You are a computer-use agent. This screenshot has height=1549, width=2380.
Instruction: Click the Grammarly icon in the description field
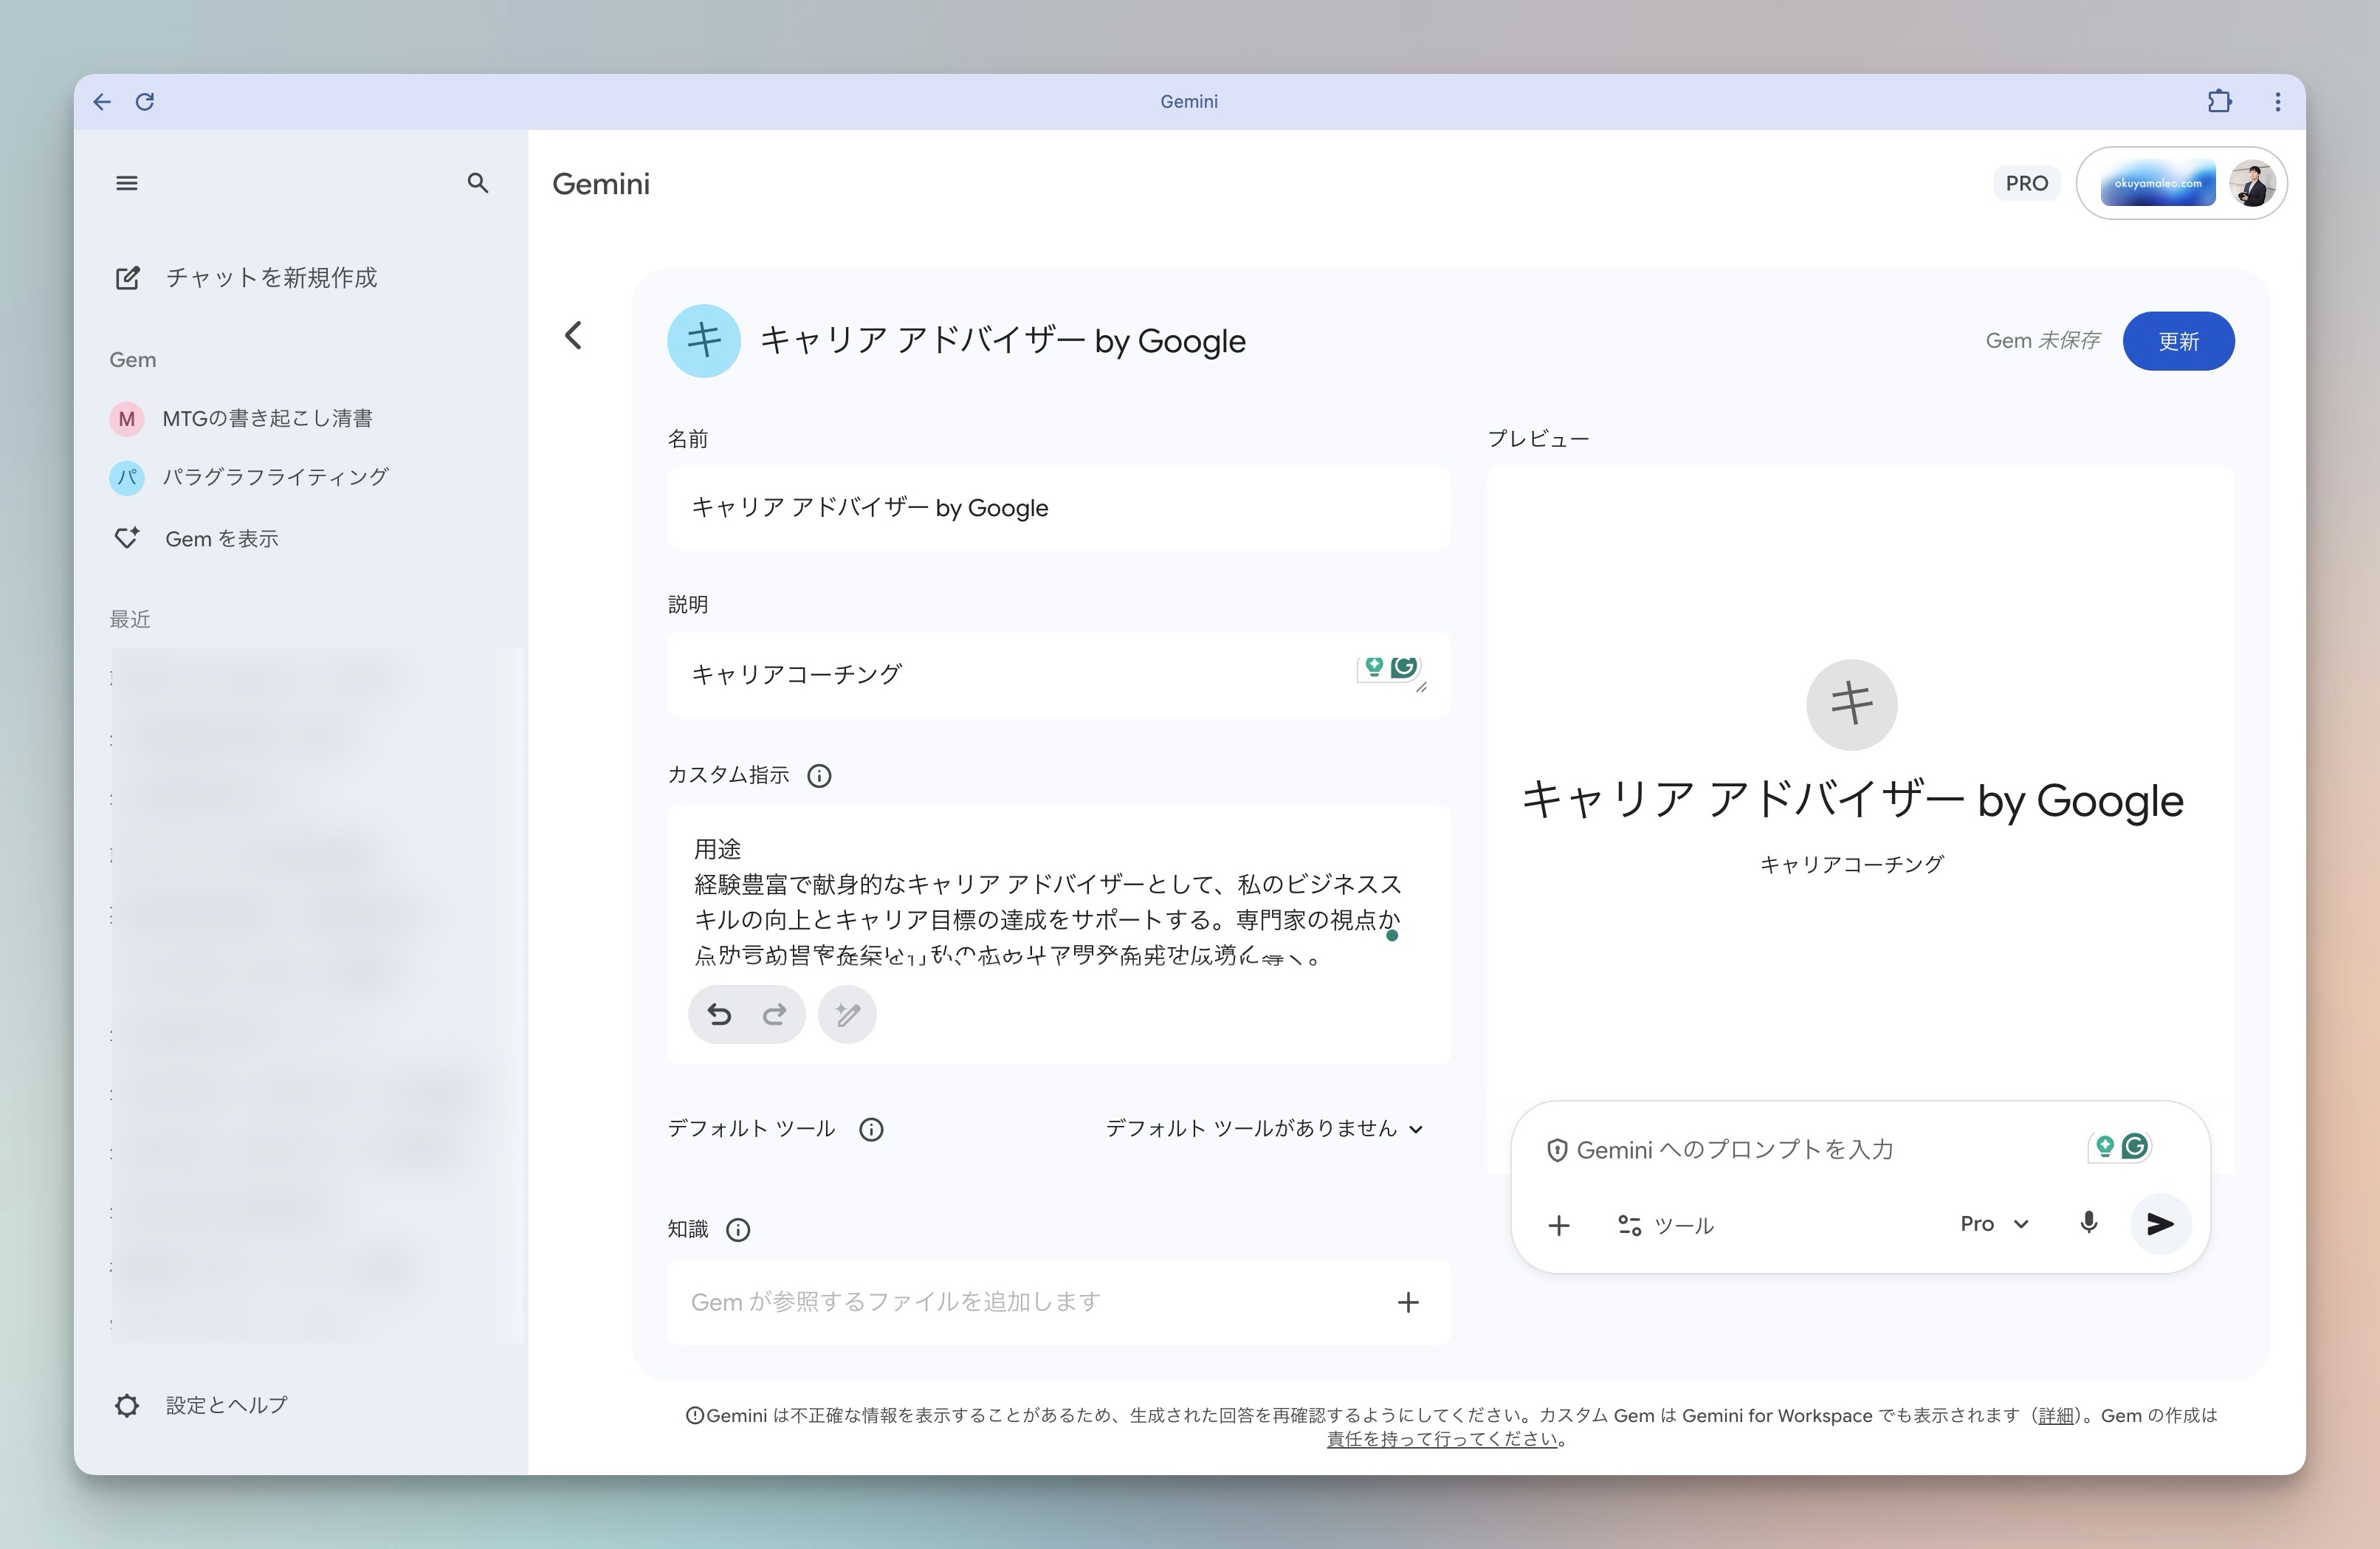[x=1404, y=668]
